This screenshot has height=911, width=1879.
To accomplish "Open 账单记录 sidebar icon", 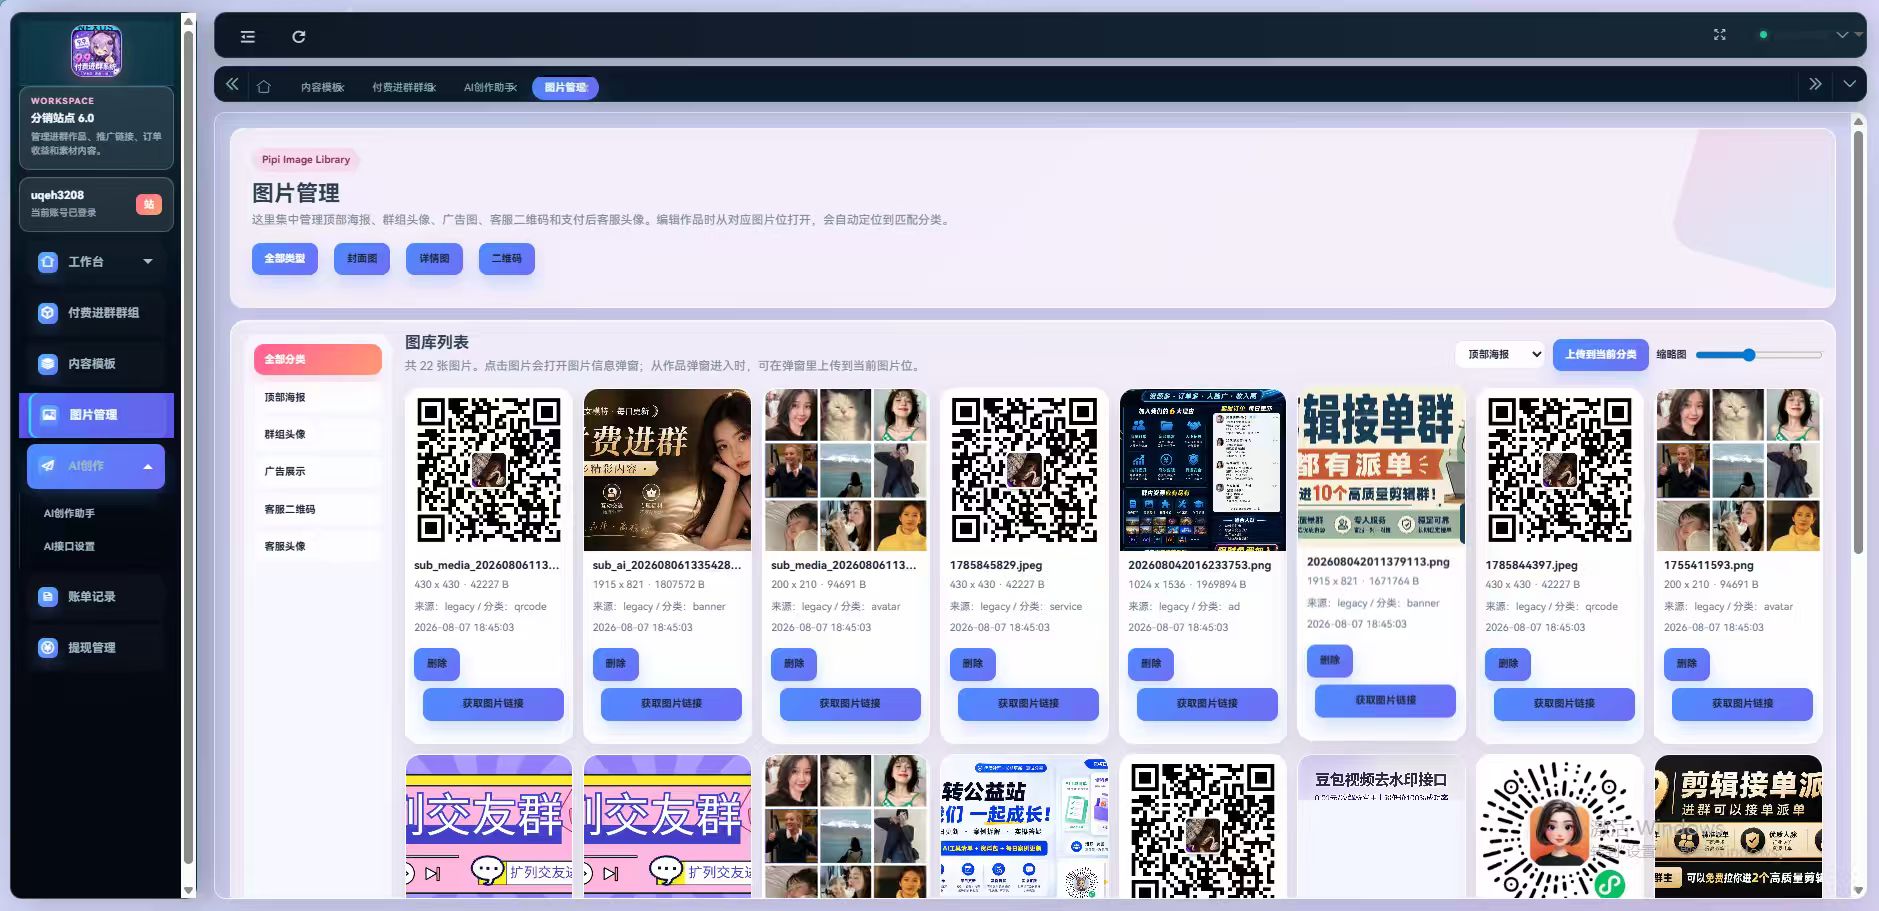I will tap(48, 597).
